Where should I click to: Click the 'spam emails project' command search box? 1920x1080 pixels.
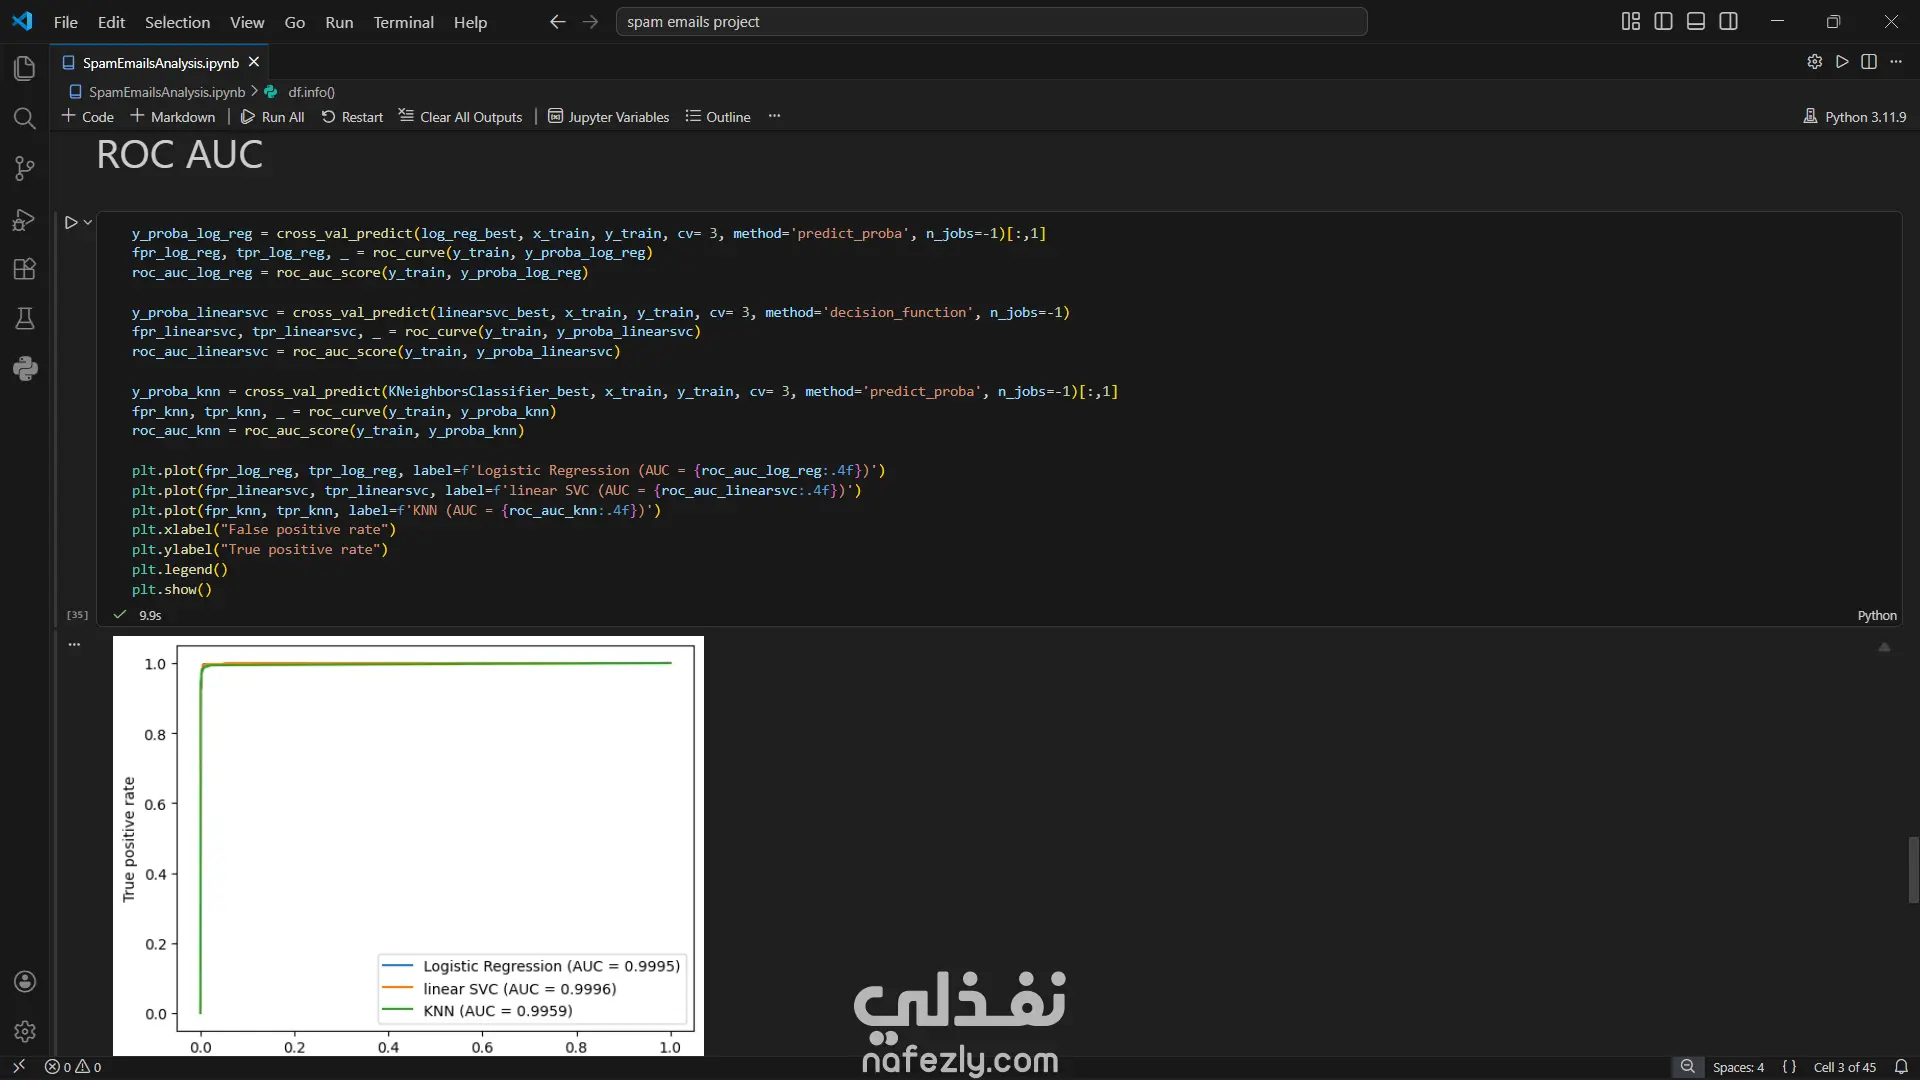991,22
